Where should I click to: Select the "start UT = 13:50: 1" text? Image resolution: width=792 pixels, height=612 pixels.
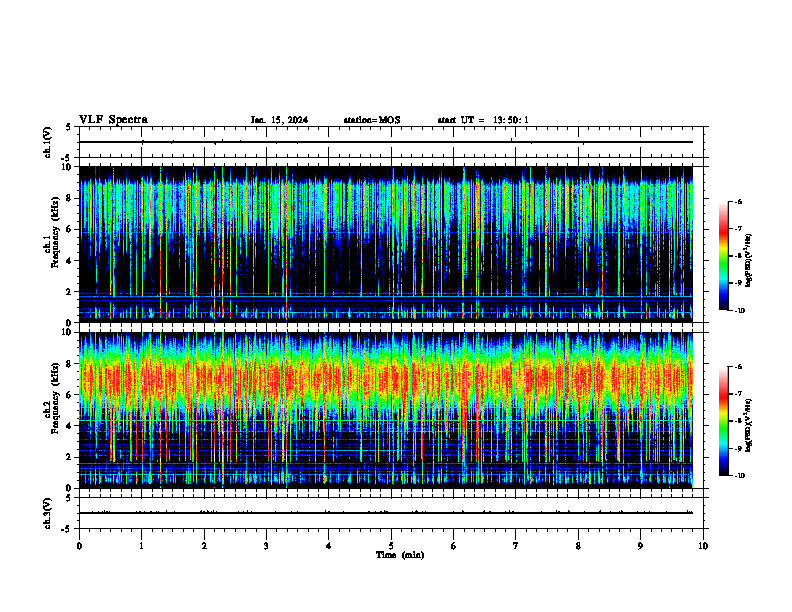coord(483,120)
